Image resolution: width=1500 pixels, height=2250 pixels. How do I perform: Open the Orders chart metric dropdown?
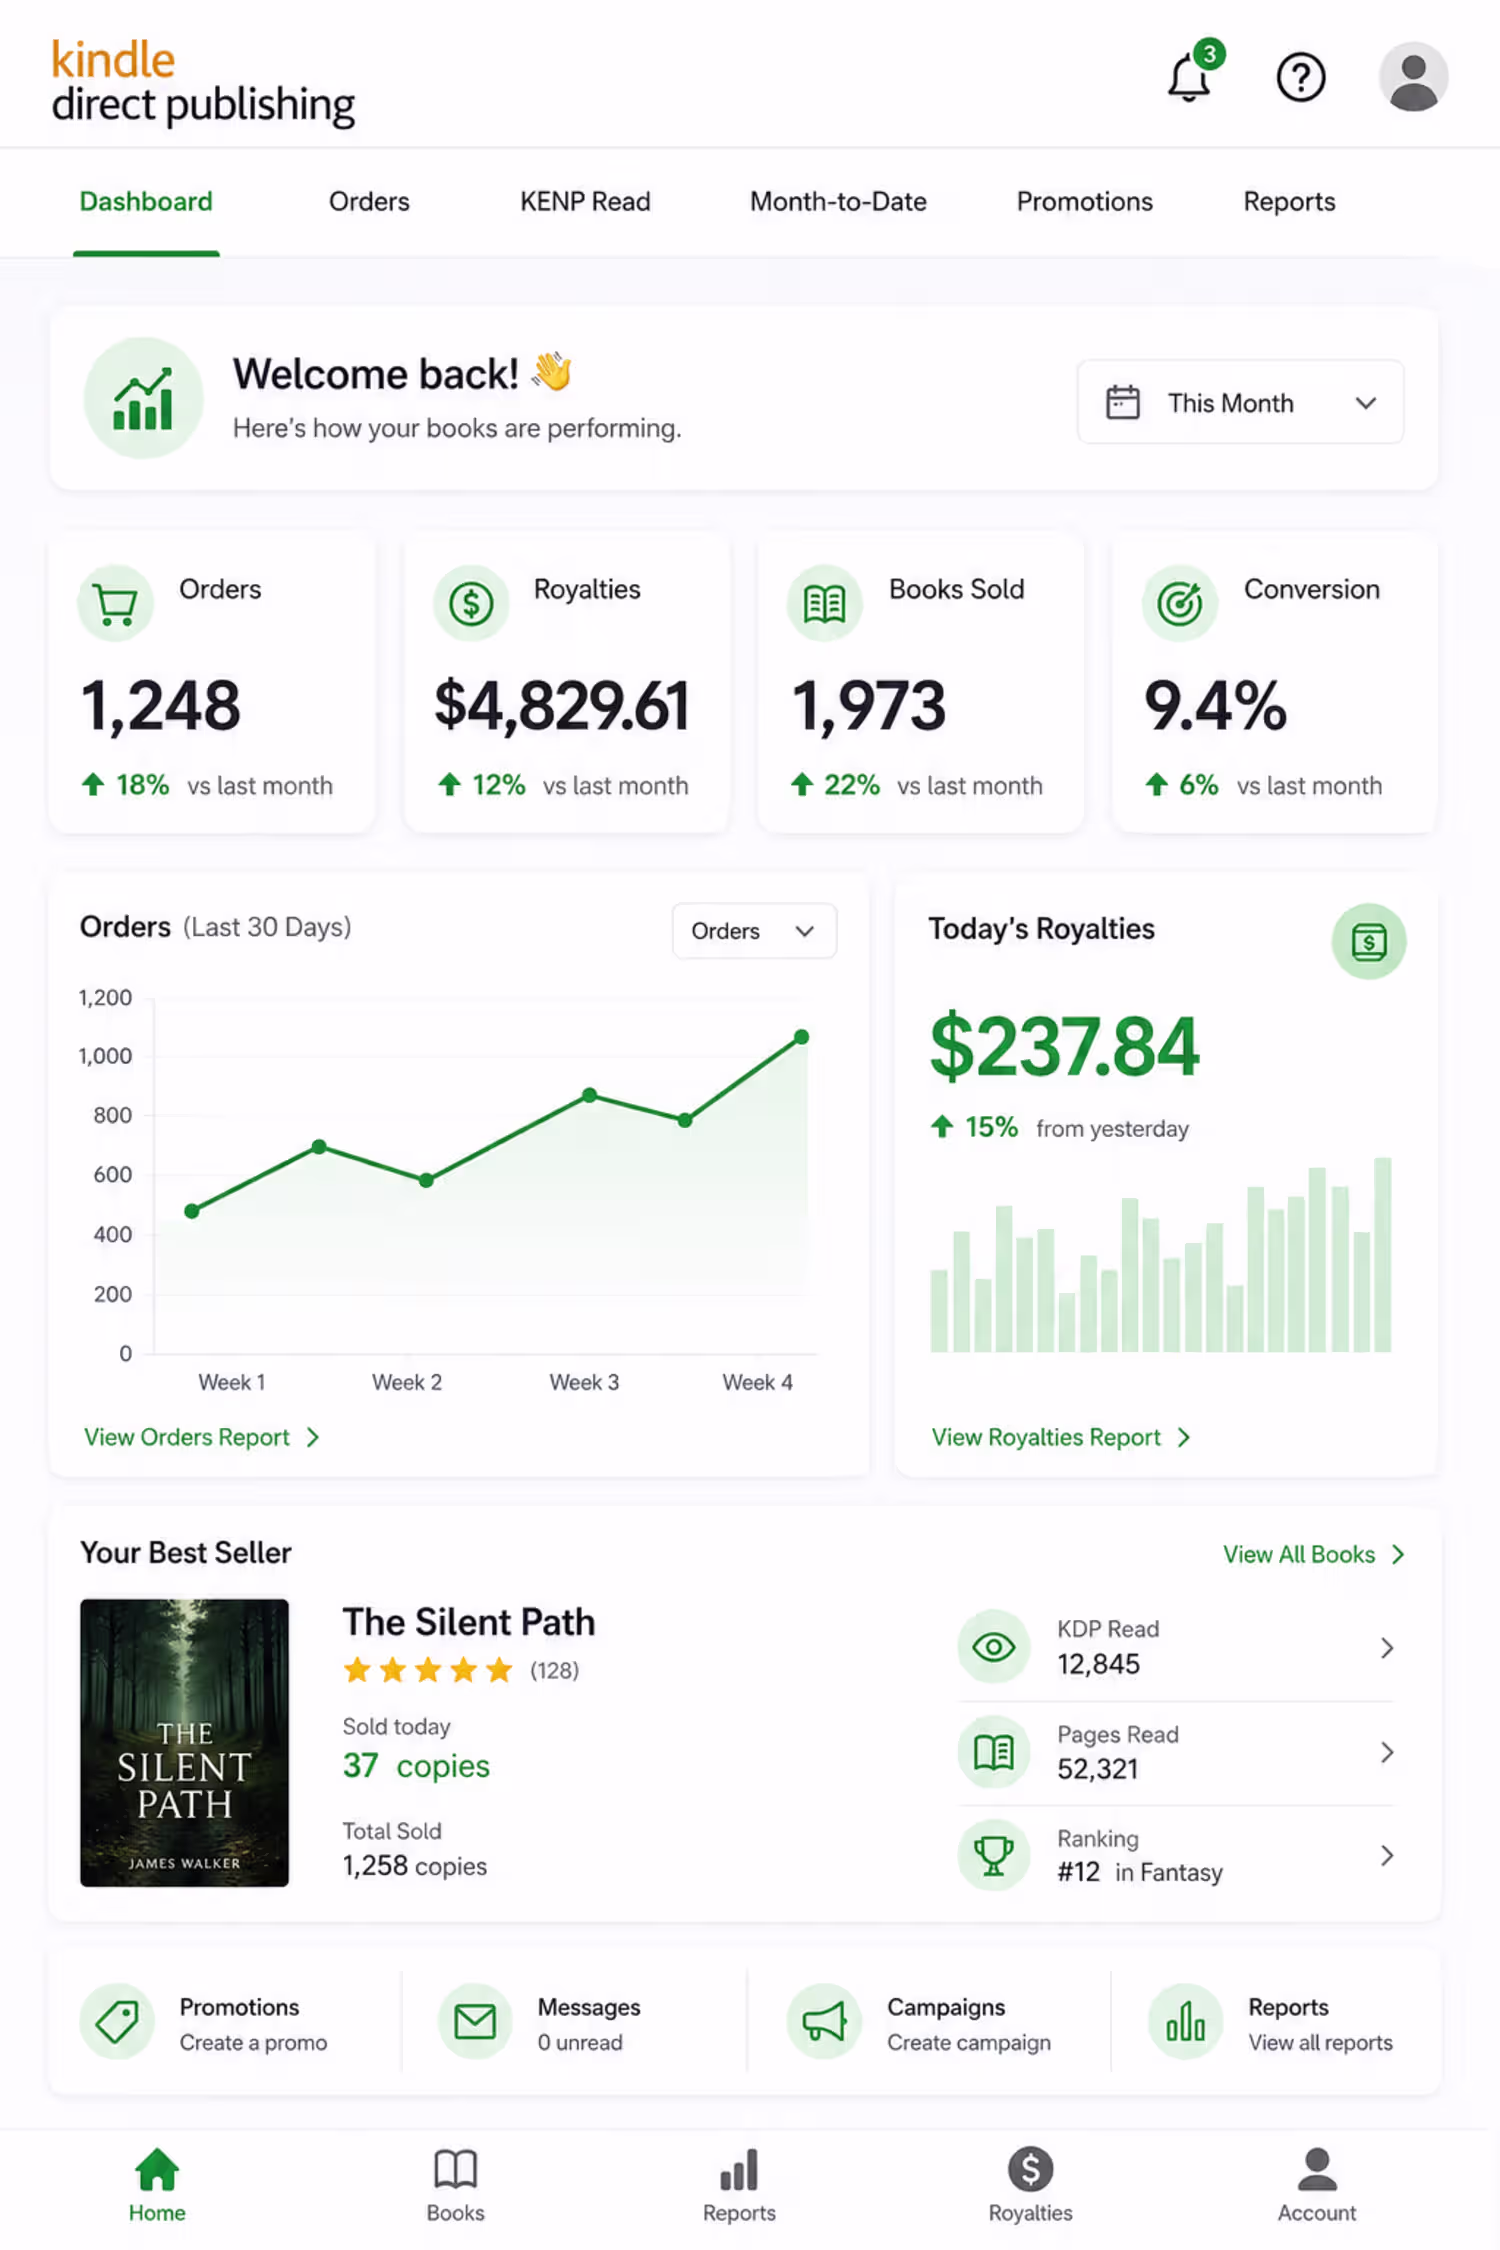754,931
